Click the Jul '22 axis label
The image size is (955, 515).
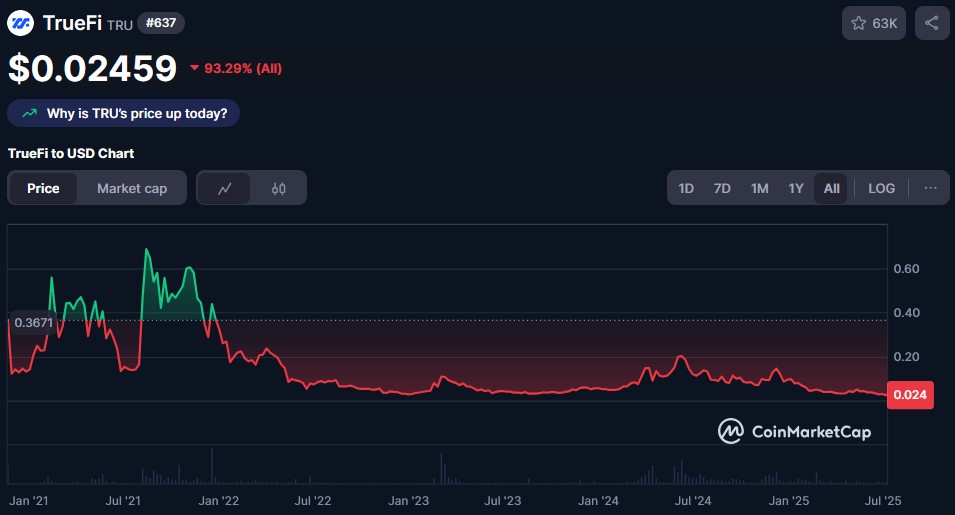pos(312,500)
